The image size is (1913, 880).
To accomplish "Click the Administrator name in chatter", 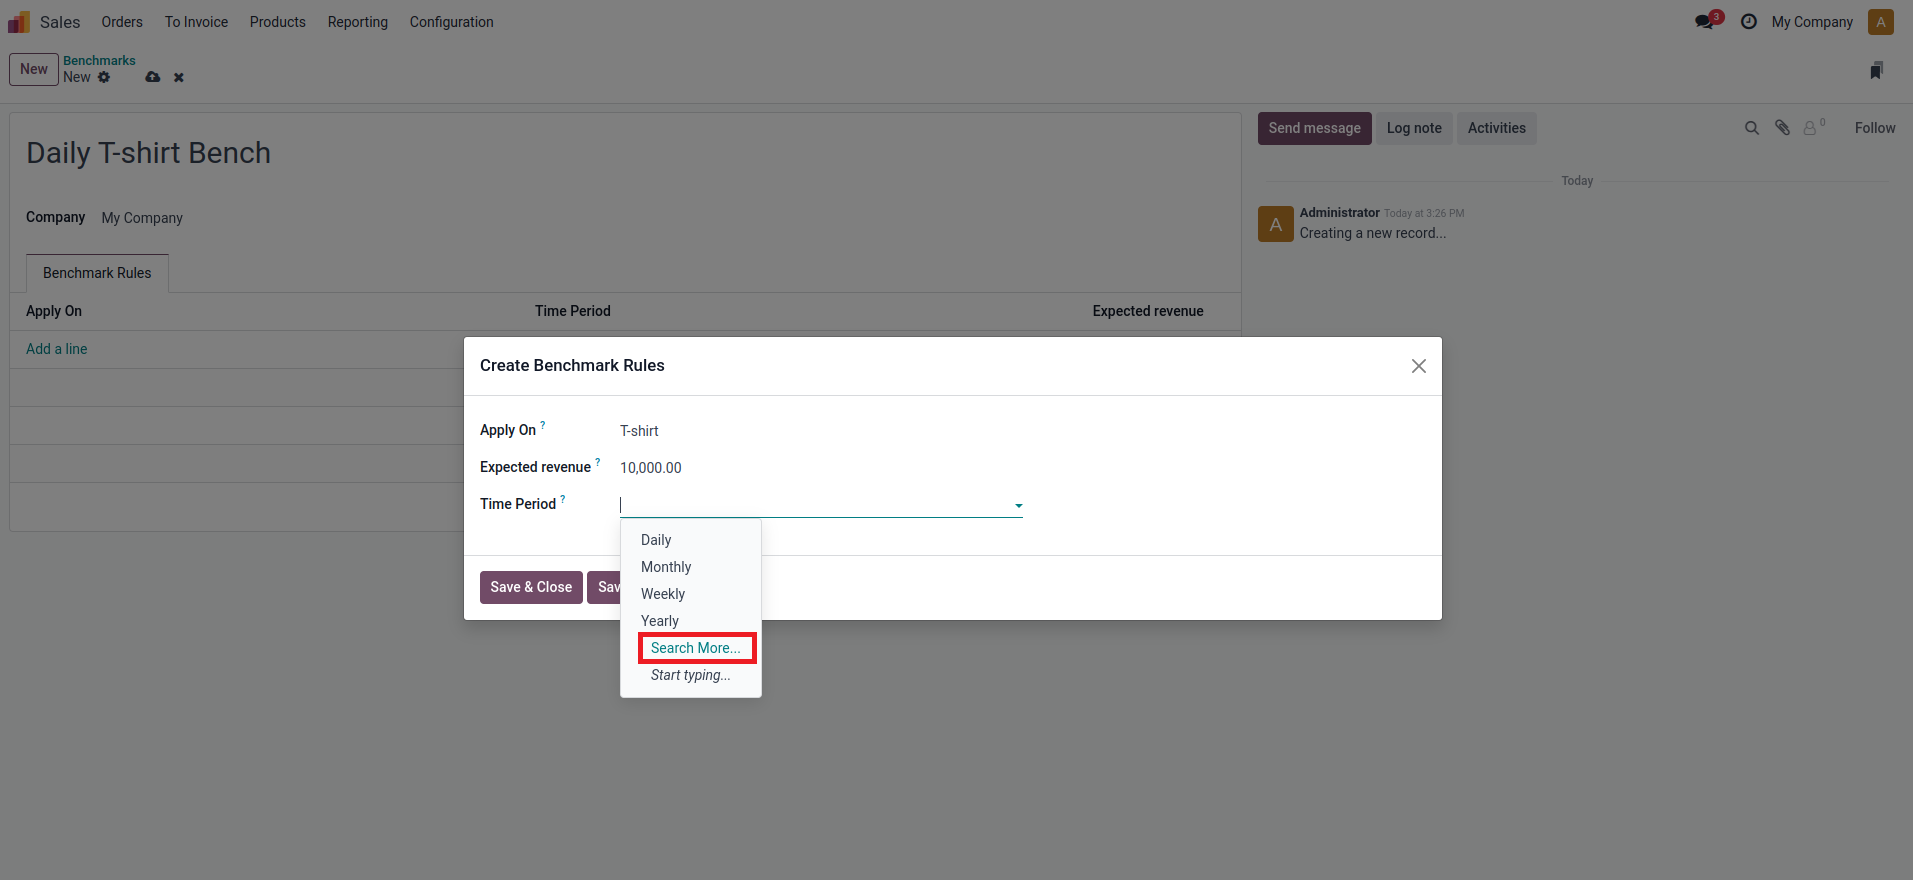I will [1339, 213].
